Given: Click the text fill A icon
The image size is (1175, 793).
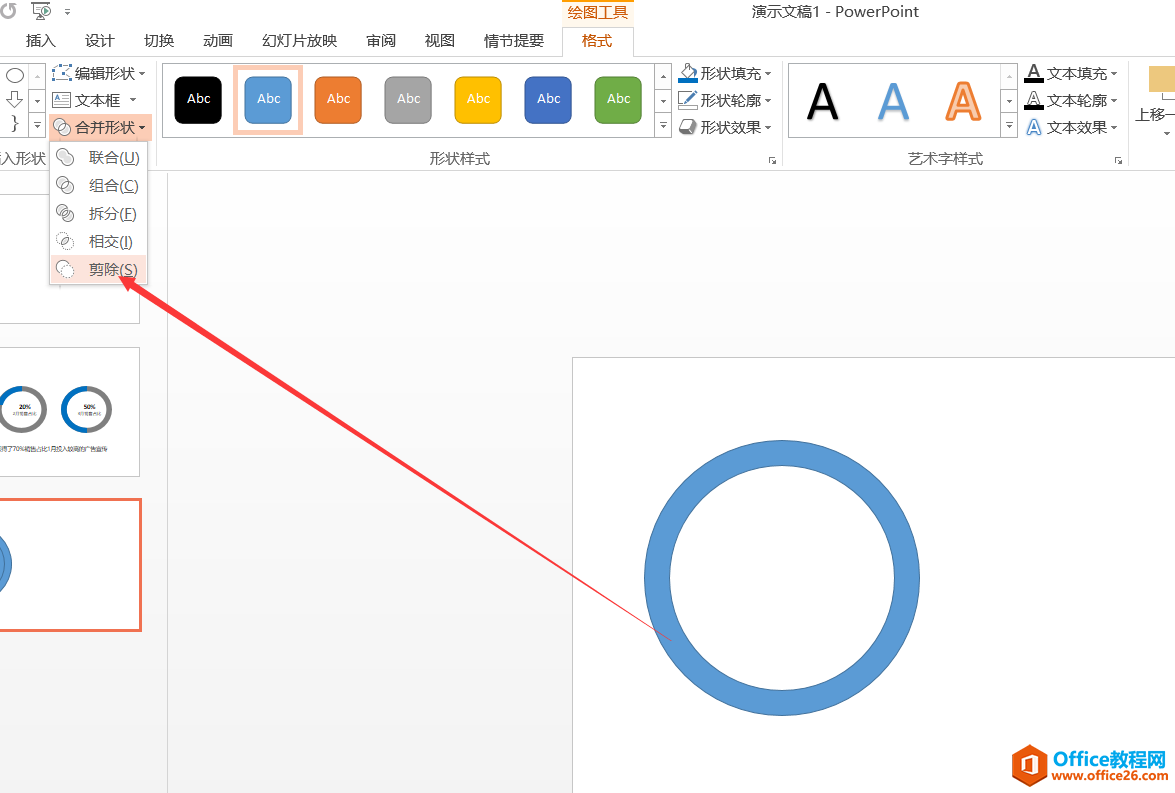Looking at the screenshot, I should [x=1034, y=73].
